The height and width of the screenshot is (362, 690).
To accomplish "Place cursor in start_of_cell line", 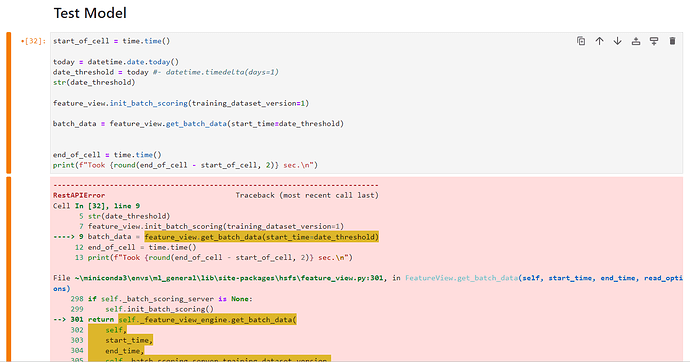I will (x=111, y=41).
